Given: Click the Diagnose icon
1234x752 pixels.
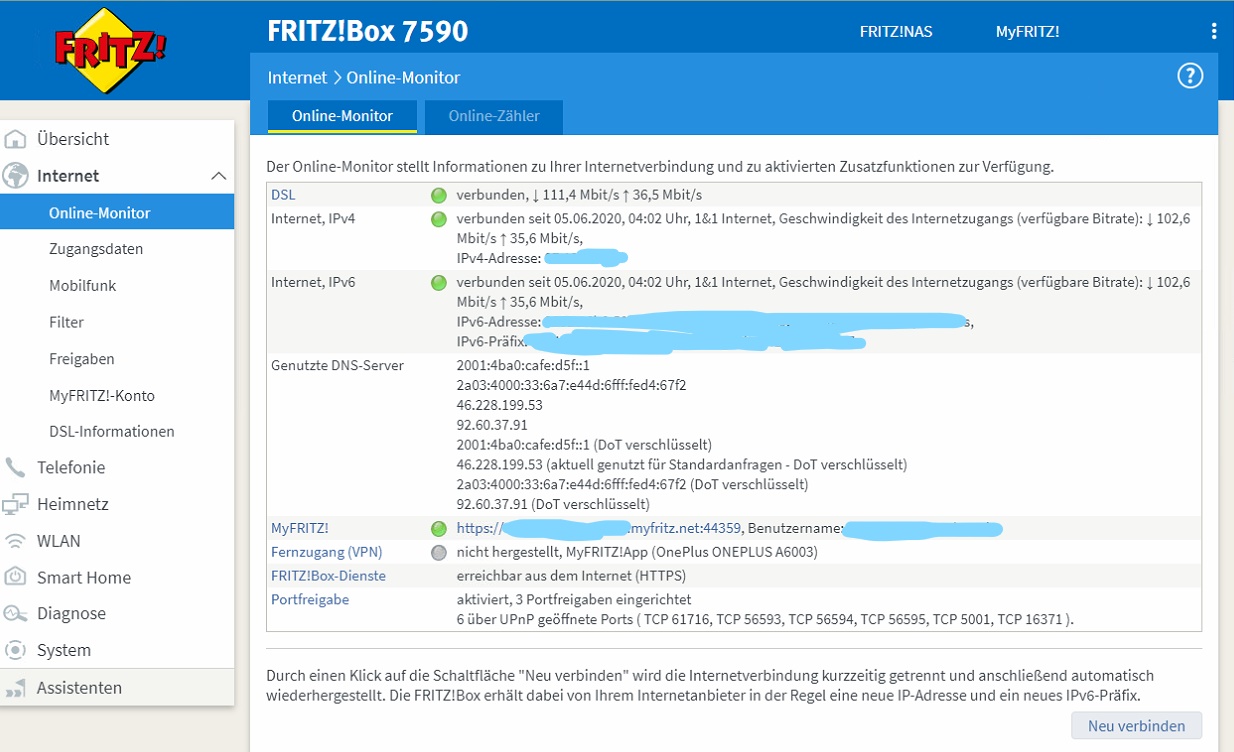Looking at the screenshot, I should click(15, 613).
